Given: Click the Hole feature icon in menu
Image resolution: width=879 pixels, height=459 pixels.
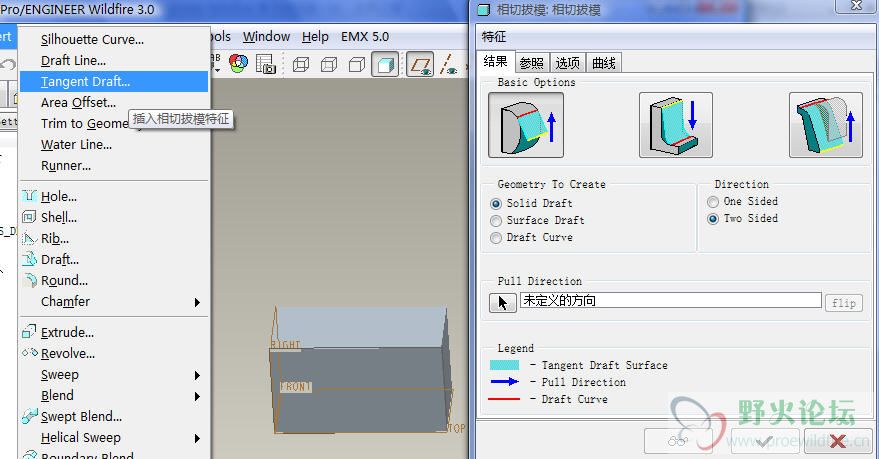Looking at the screenshot, I should 29,196.
